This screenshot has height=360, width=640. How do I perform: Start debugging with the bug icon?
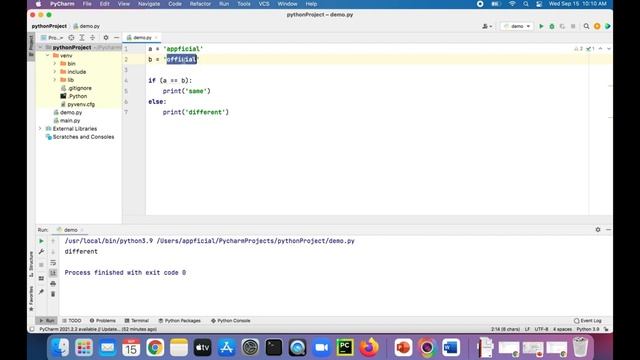pos(552,26)
